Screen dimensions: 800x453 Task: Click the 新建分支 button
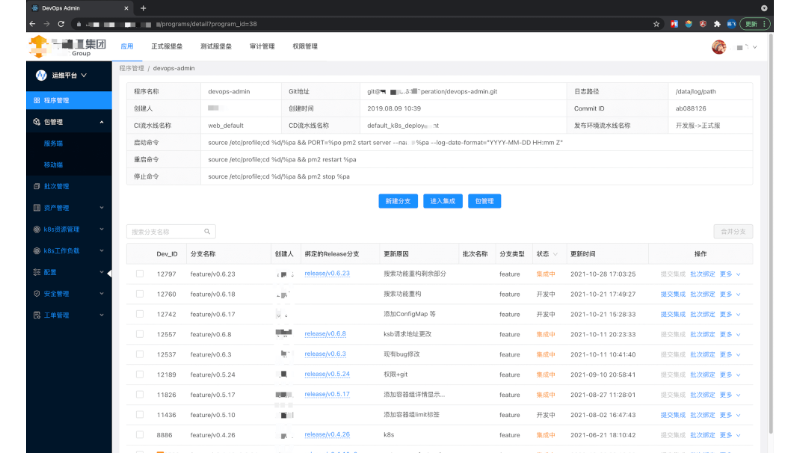click(398, 201)
